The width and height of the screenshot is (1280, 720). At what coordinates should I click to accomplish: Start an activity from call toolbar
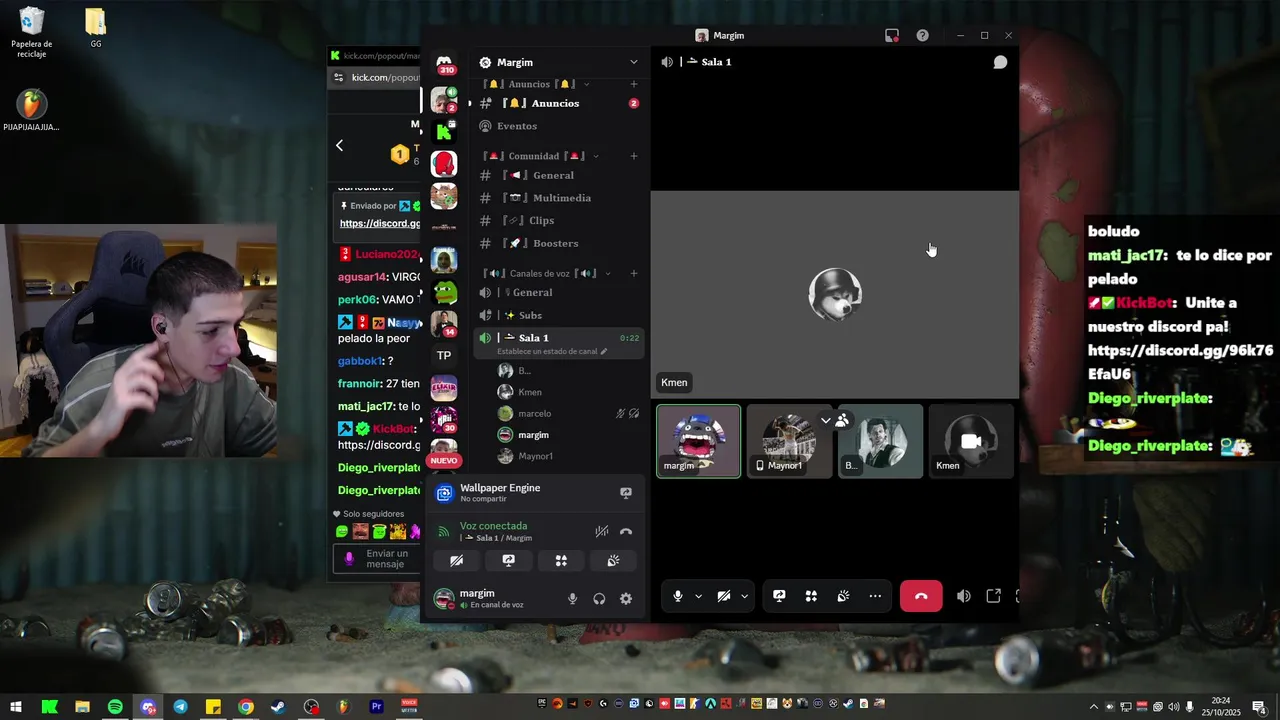(811, 596)
